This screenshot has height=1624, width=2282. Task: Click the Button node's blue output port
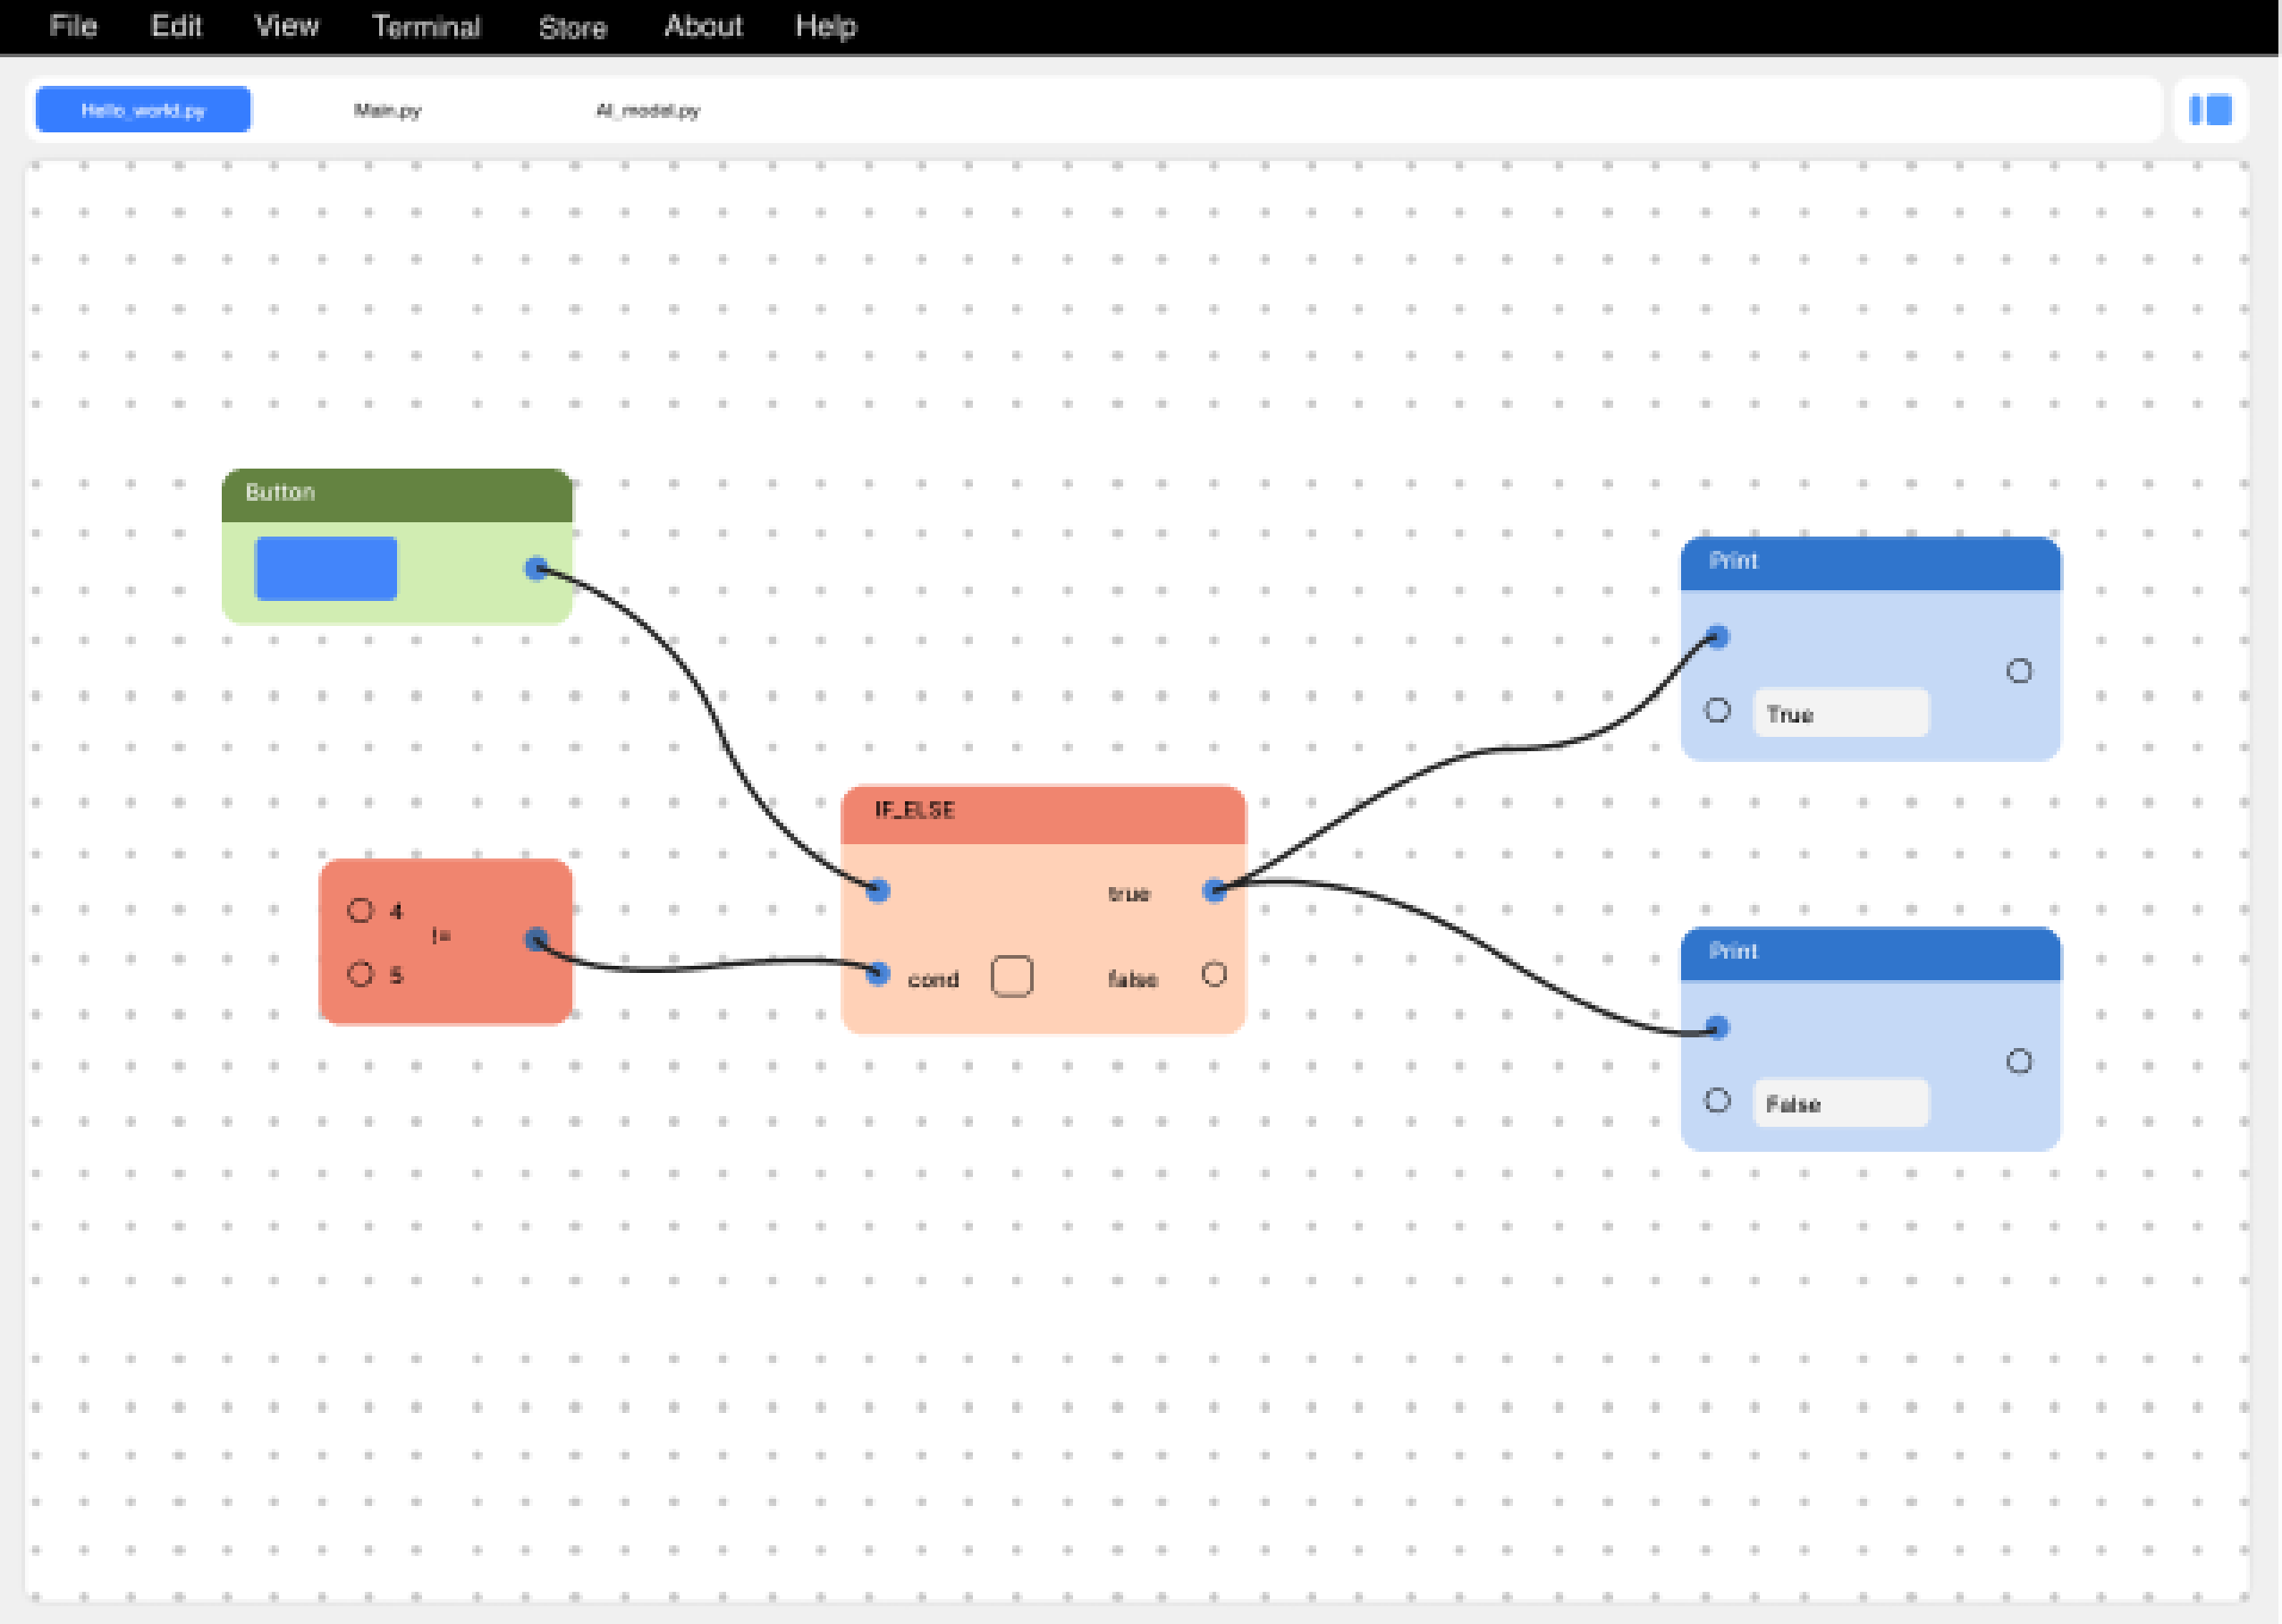(536, 569)
